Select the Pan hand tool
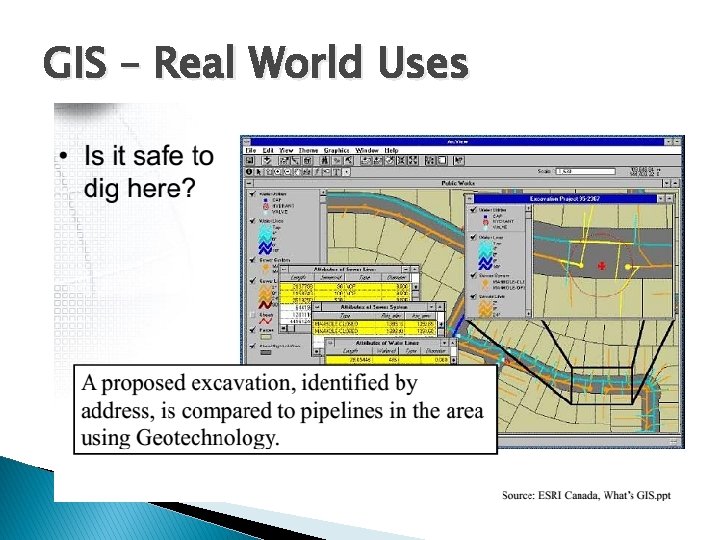This screenshot has height=540, width=720. [298, 172]
